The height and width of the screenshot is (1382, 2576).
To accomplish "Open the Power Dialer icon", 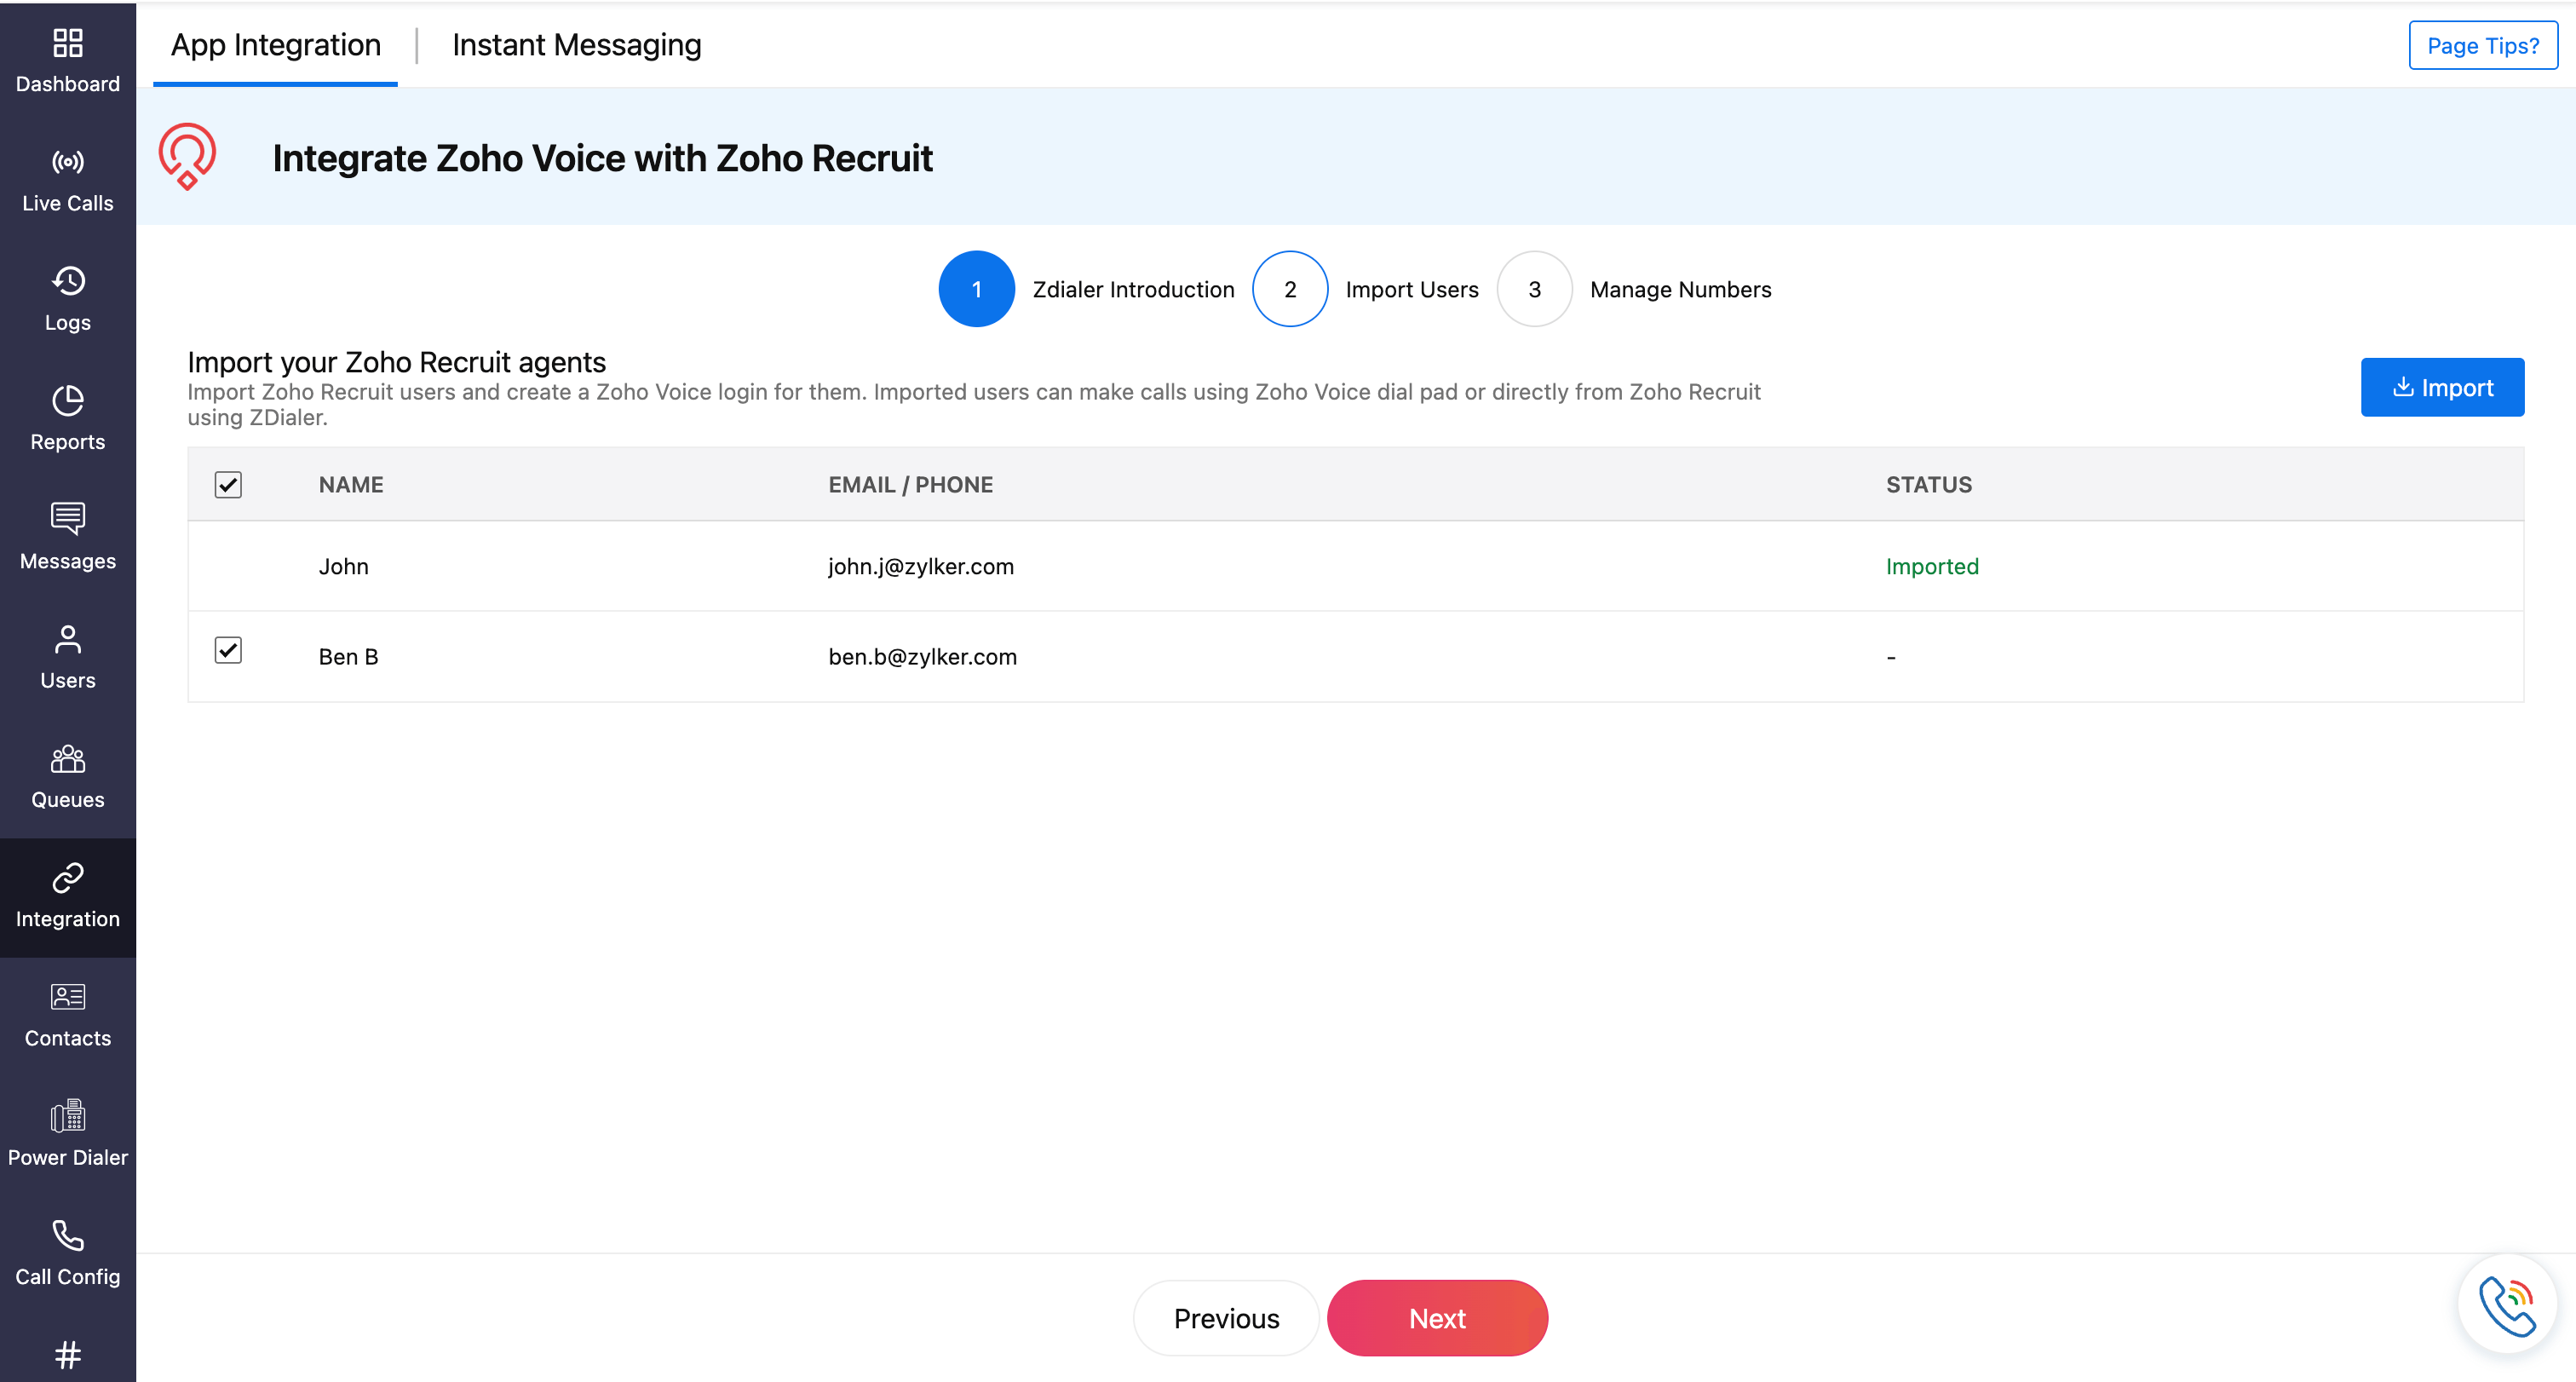I will click(67, 1115).
